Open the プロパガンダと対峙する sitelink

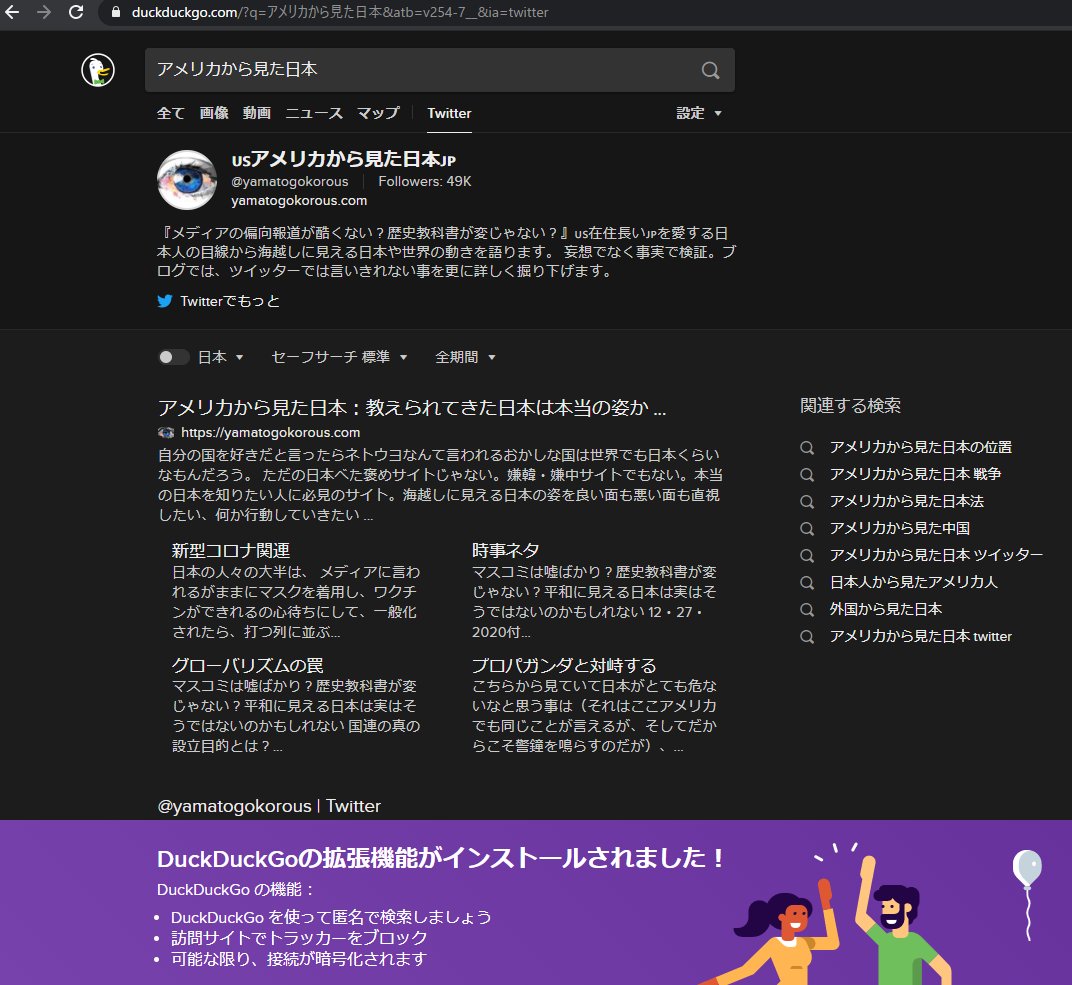[564, 665]
